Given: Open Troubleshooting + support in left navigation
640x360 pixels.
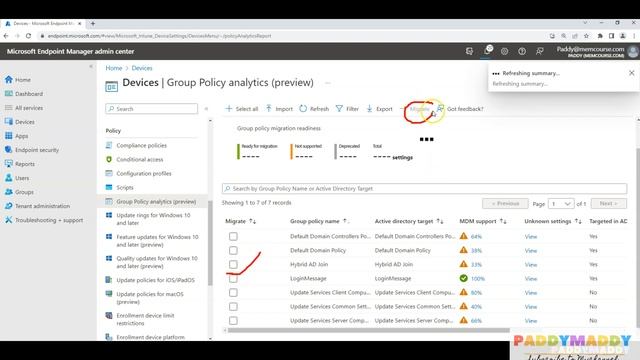Looking at the screenshot, I should pos(44,220).
